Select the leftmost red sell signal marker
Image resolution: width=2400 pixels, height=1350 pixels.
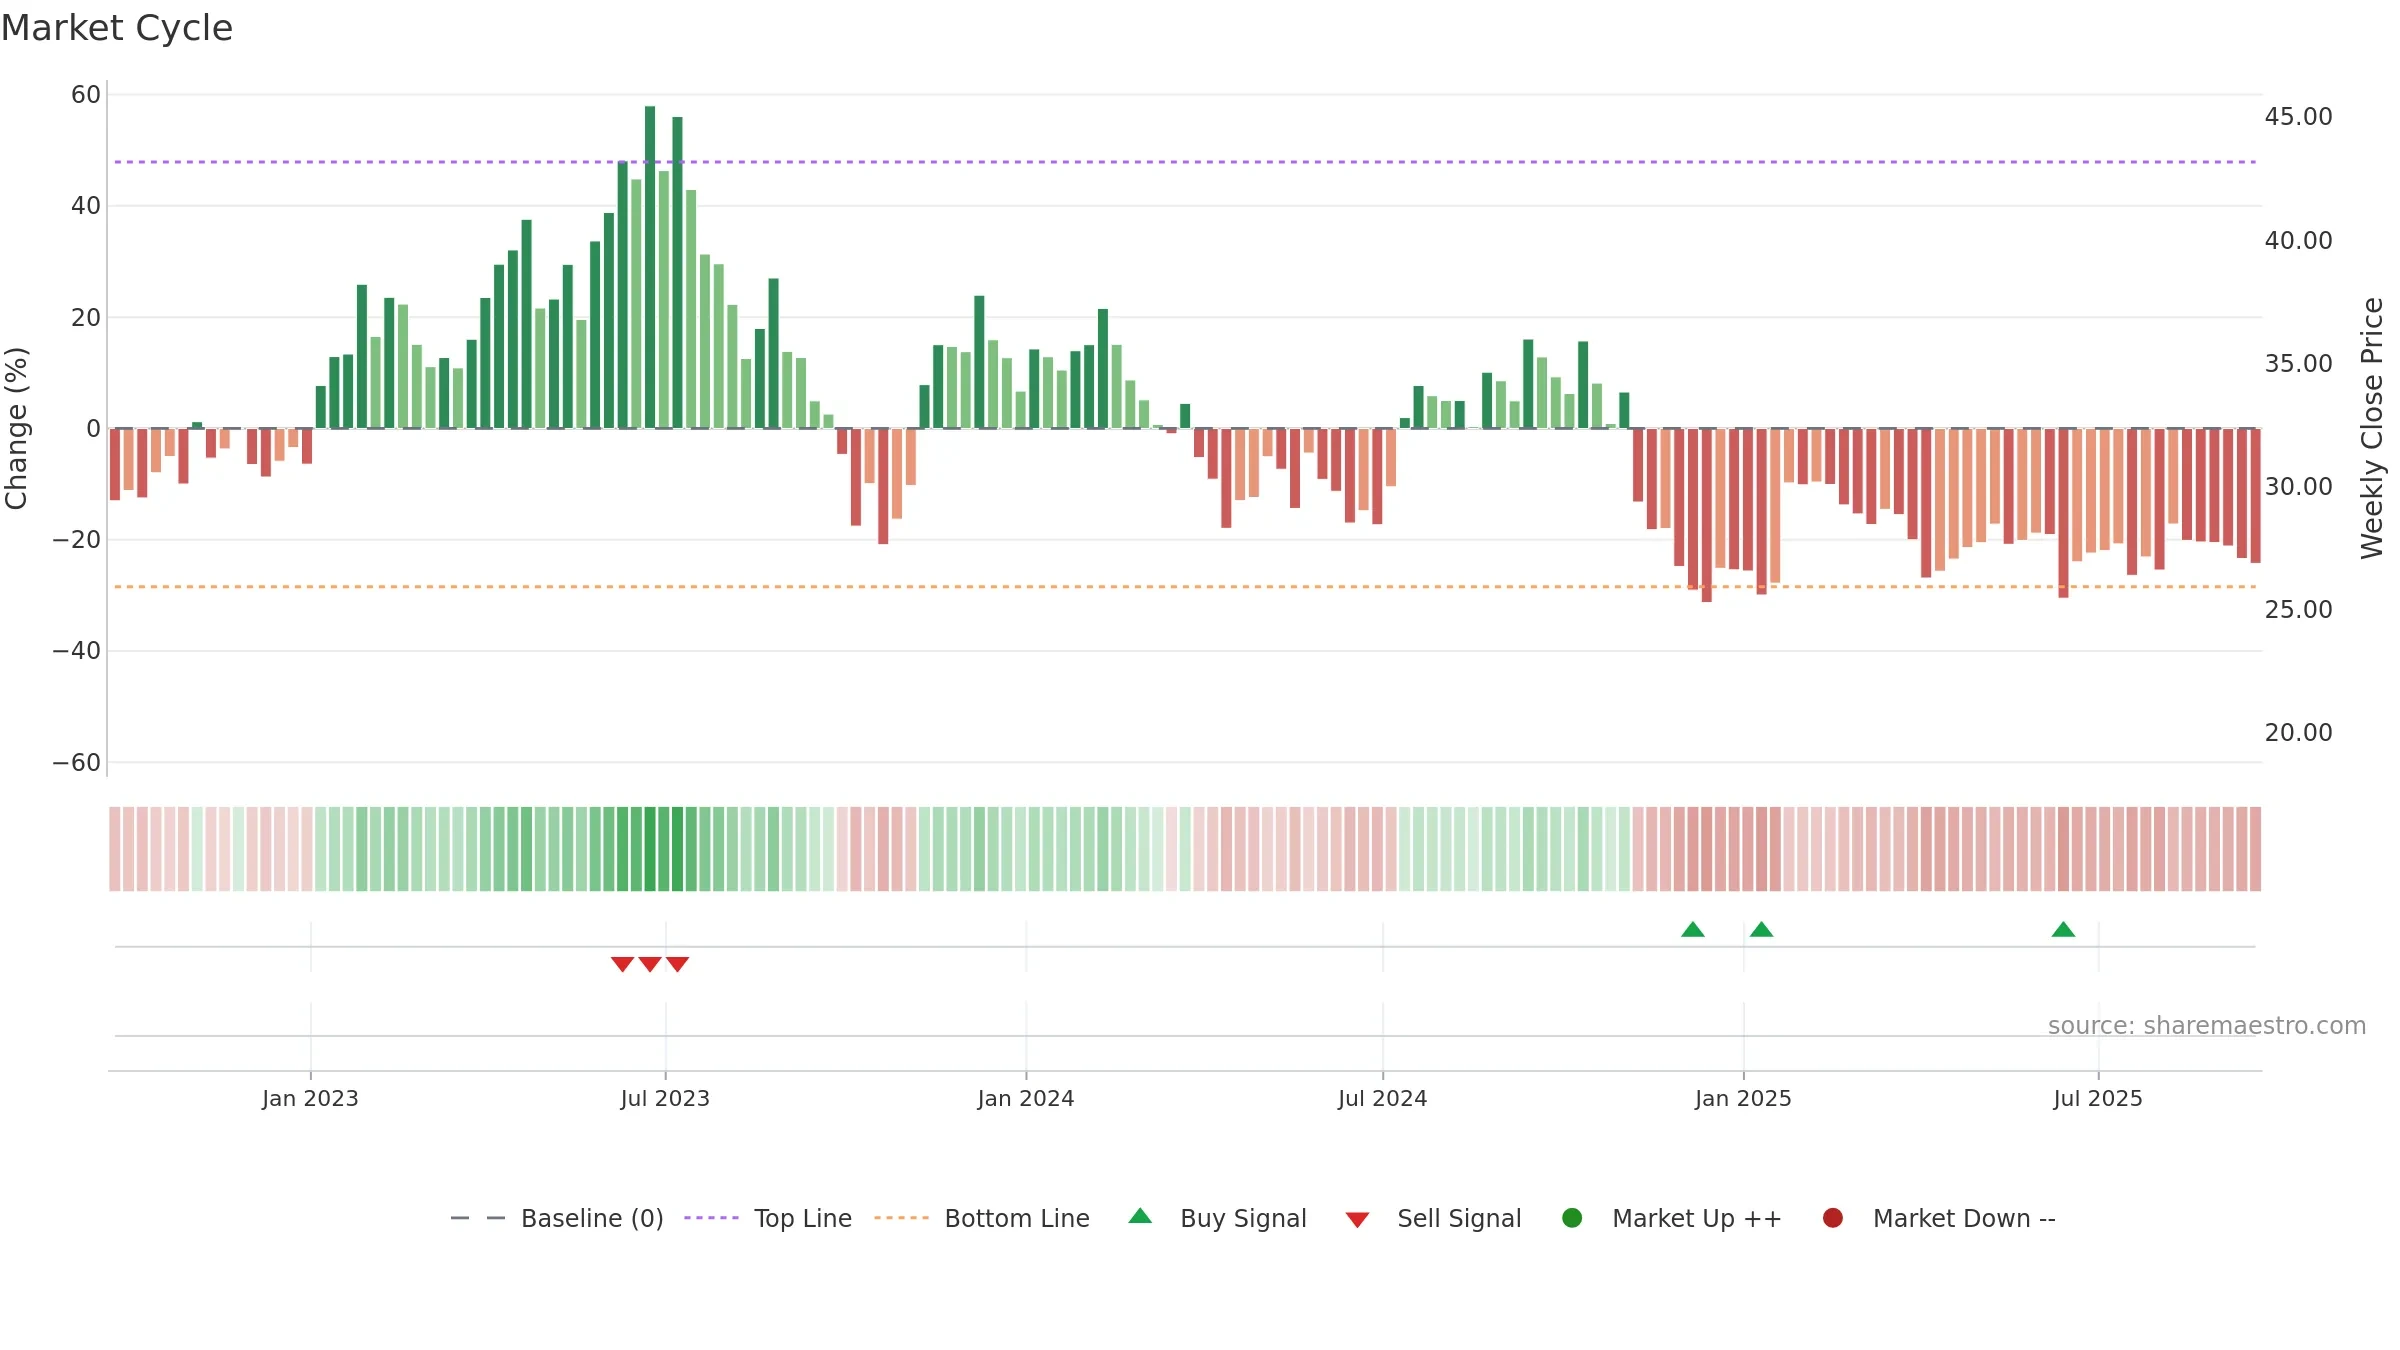622,964
